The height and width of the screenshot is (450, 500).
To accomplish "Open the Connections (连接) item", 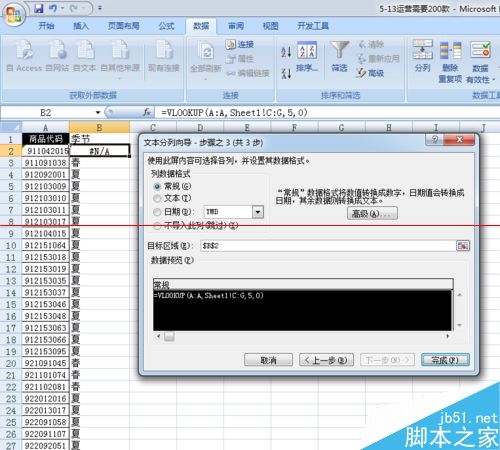I will point(240,44).
